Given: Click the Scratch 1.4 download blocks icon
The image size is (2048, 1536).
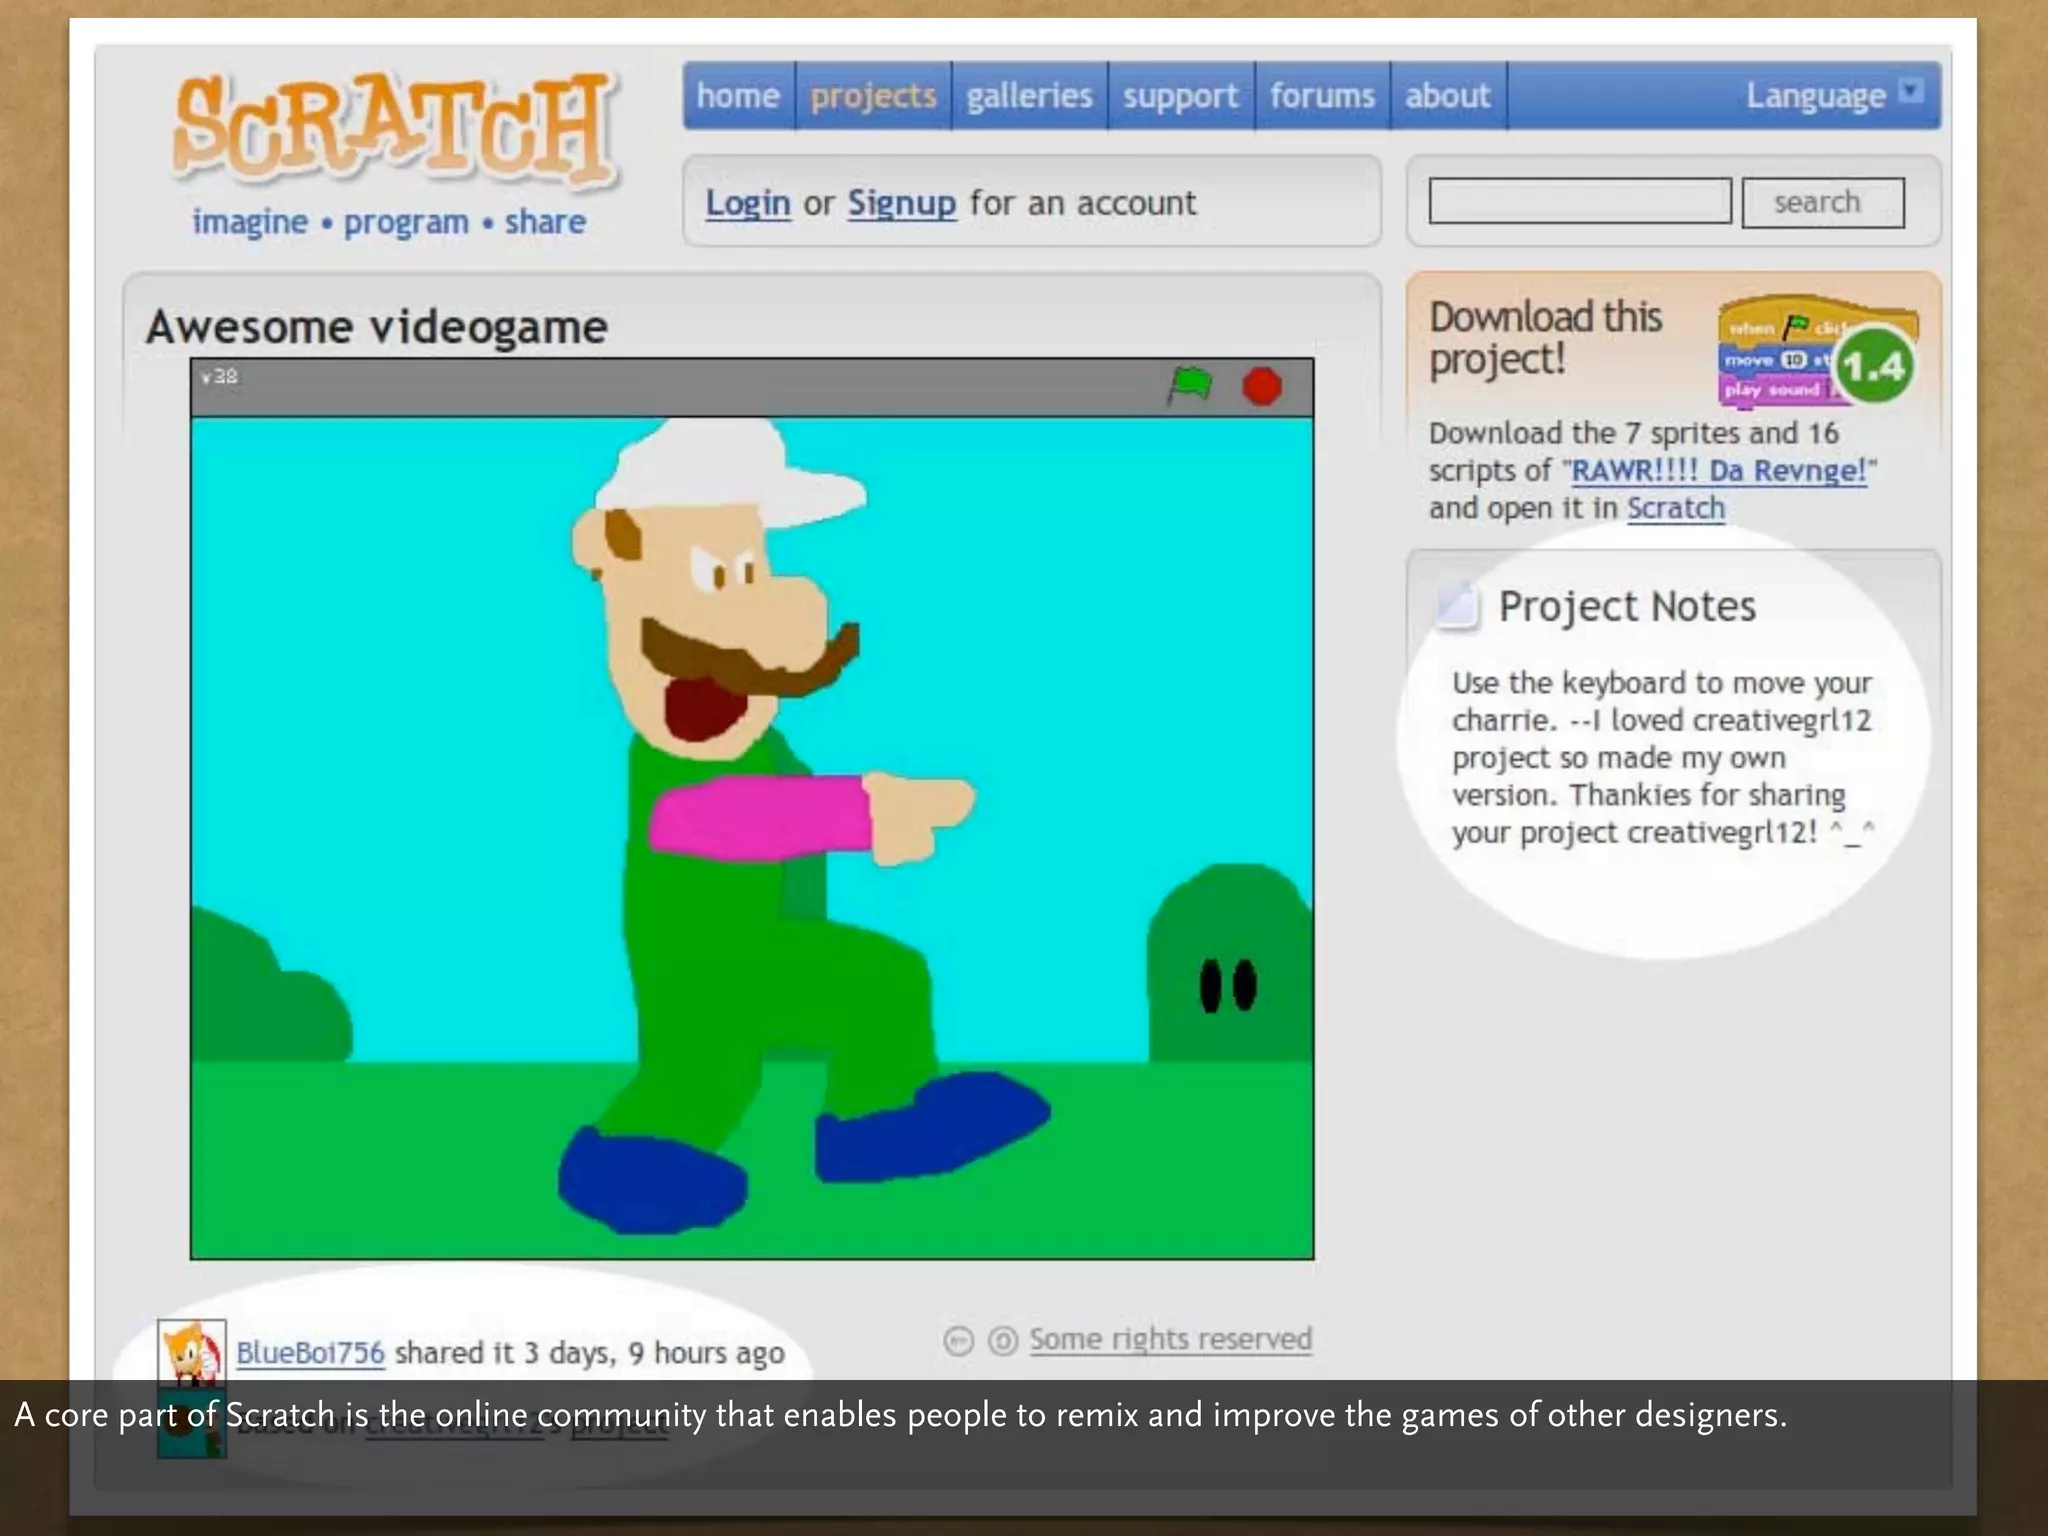Looking at the screenshot, I should (x=1816, y=352).
